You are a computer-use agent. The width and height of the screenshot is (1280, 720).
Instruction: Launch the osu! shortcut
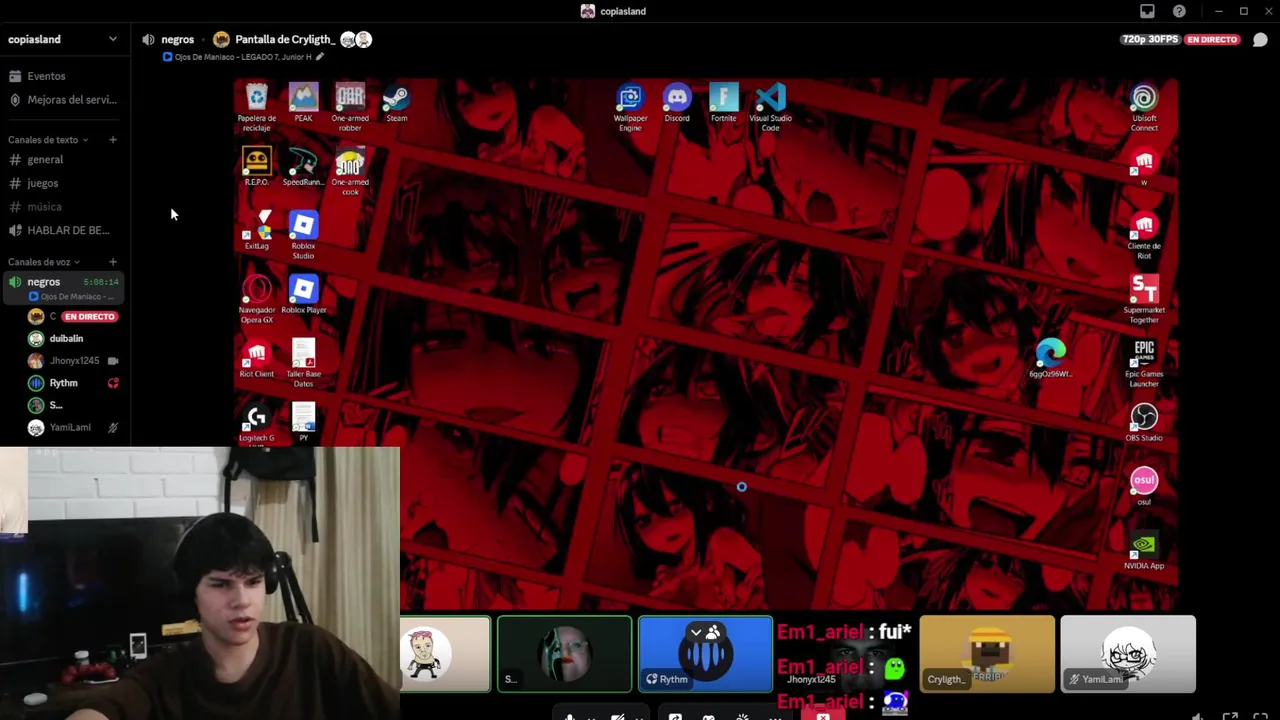pos(1144,486)
